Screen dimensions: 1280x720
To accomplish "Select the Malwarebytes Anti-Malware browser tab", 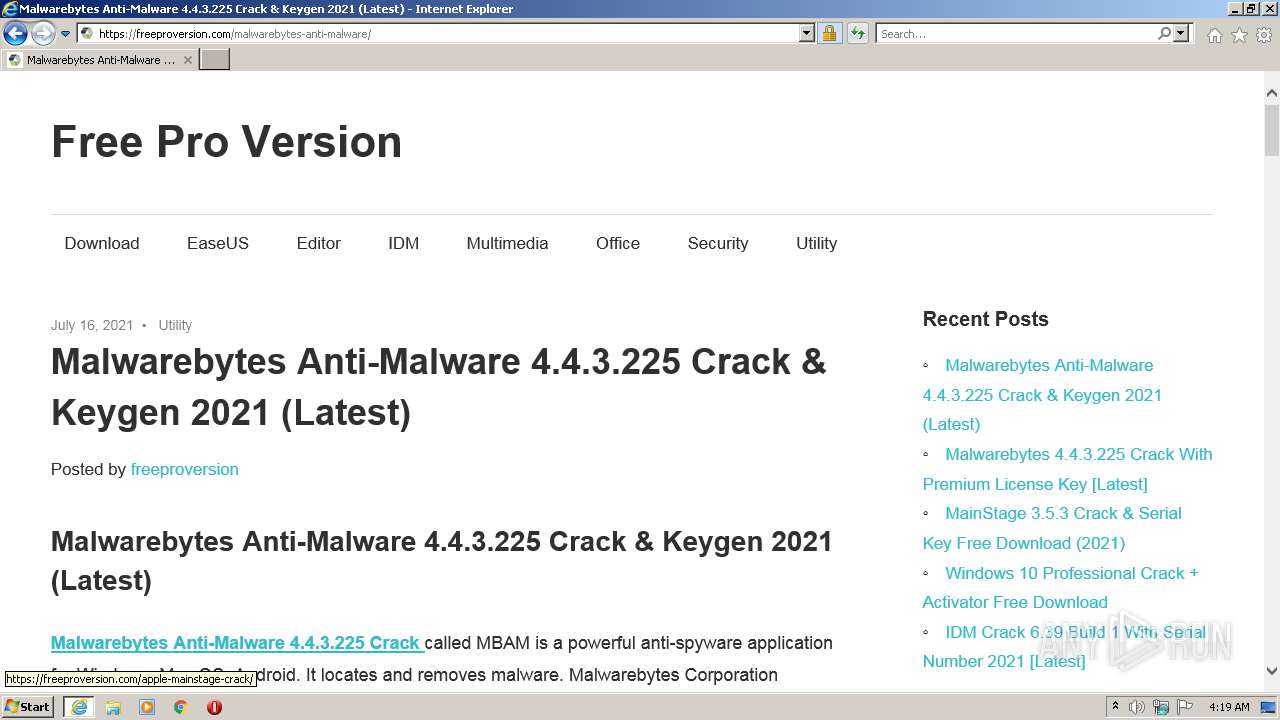I will coord(100,60).
